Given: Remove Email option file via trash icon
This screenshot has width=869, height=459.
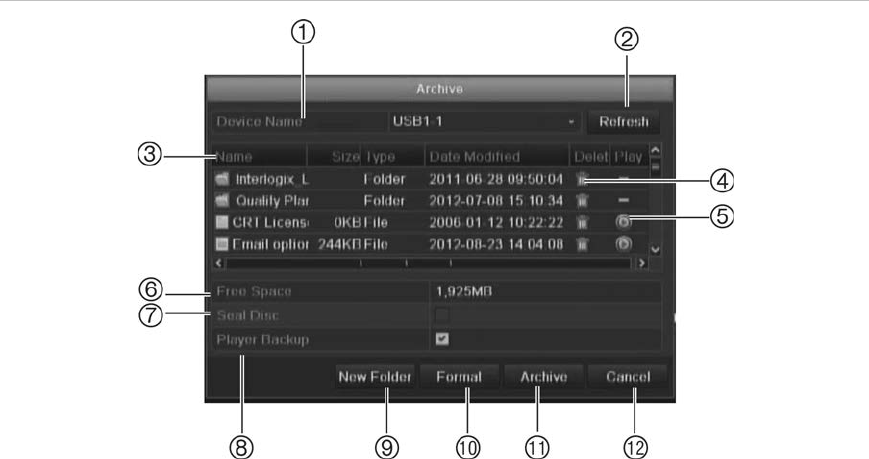Looking at the screenshot, I should 581,244.
